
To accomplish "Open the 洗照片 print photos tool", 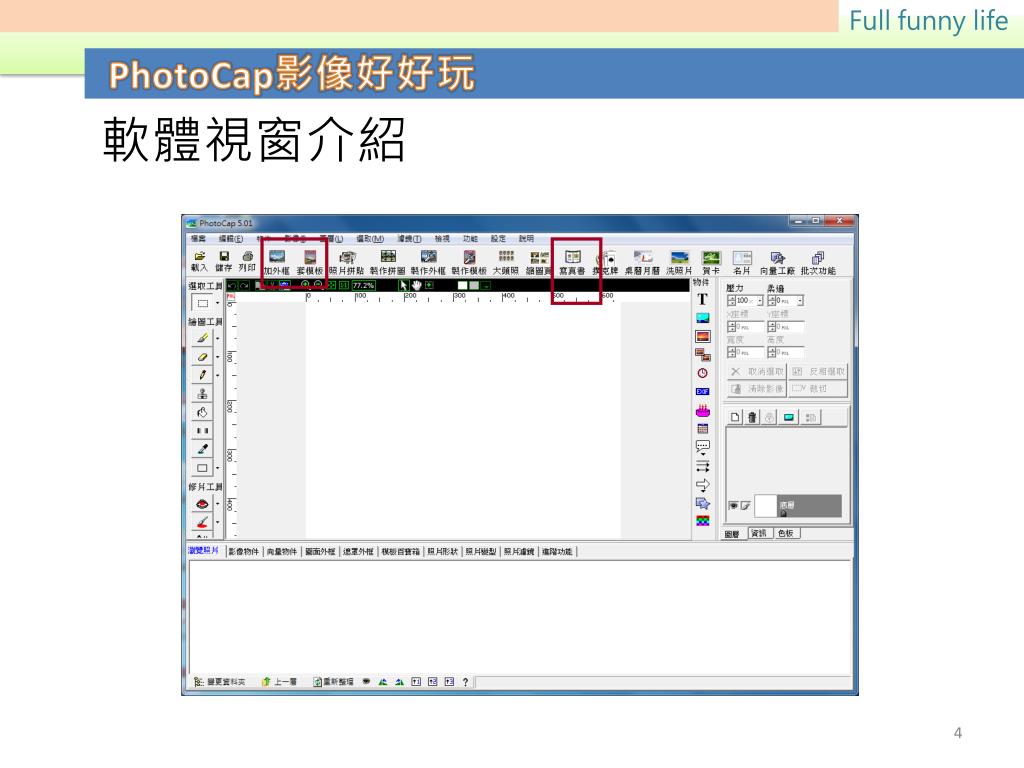I will click(x=679, y=263).
